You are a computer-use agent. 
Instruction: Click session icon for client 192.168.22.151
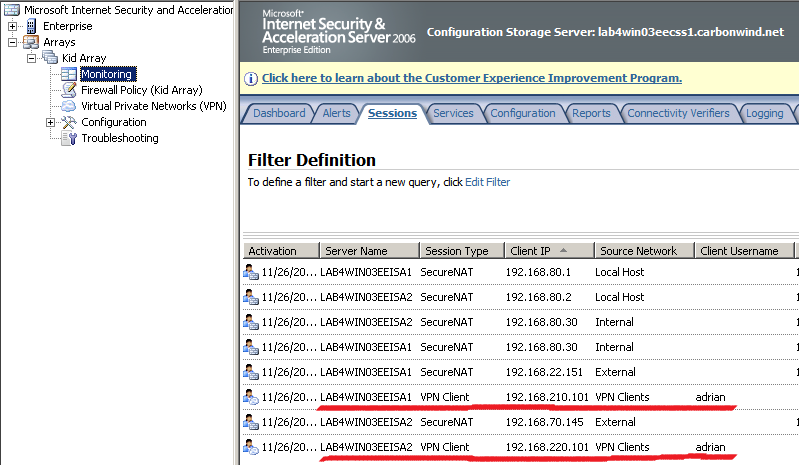(x=251, y=372)
